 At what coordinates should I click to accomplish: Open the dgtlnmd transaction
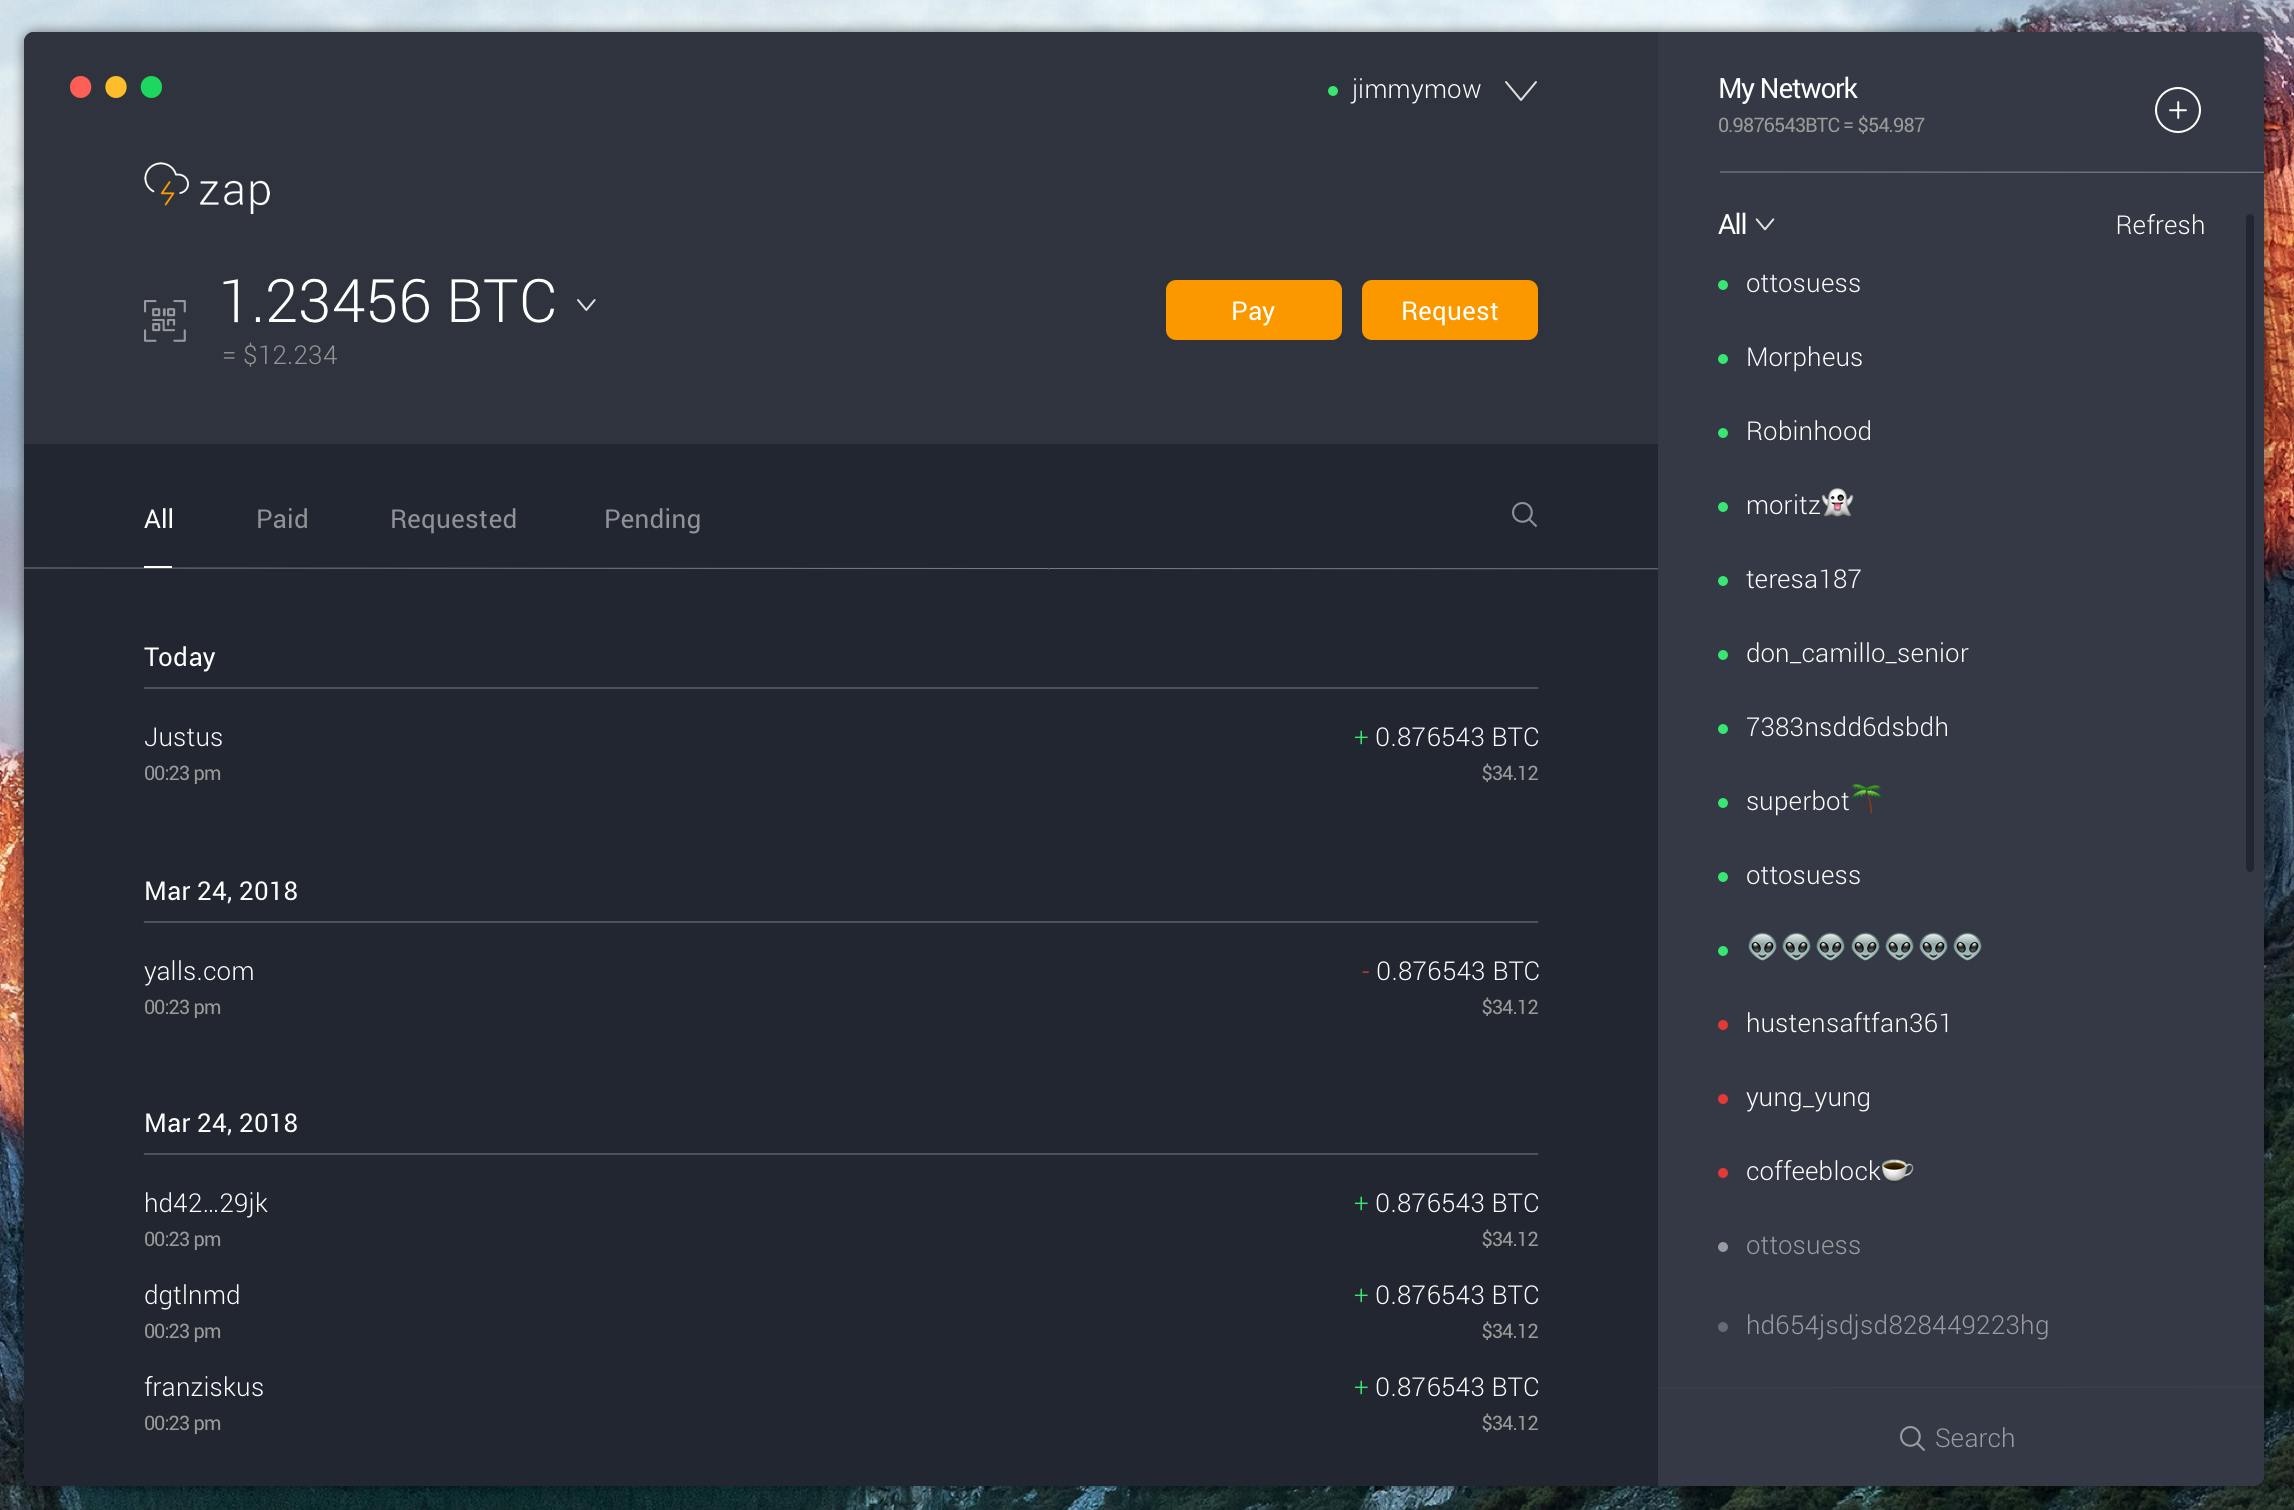(840, 1311)
